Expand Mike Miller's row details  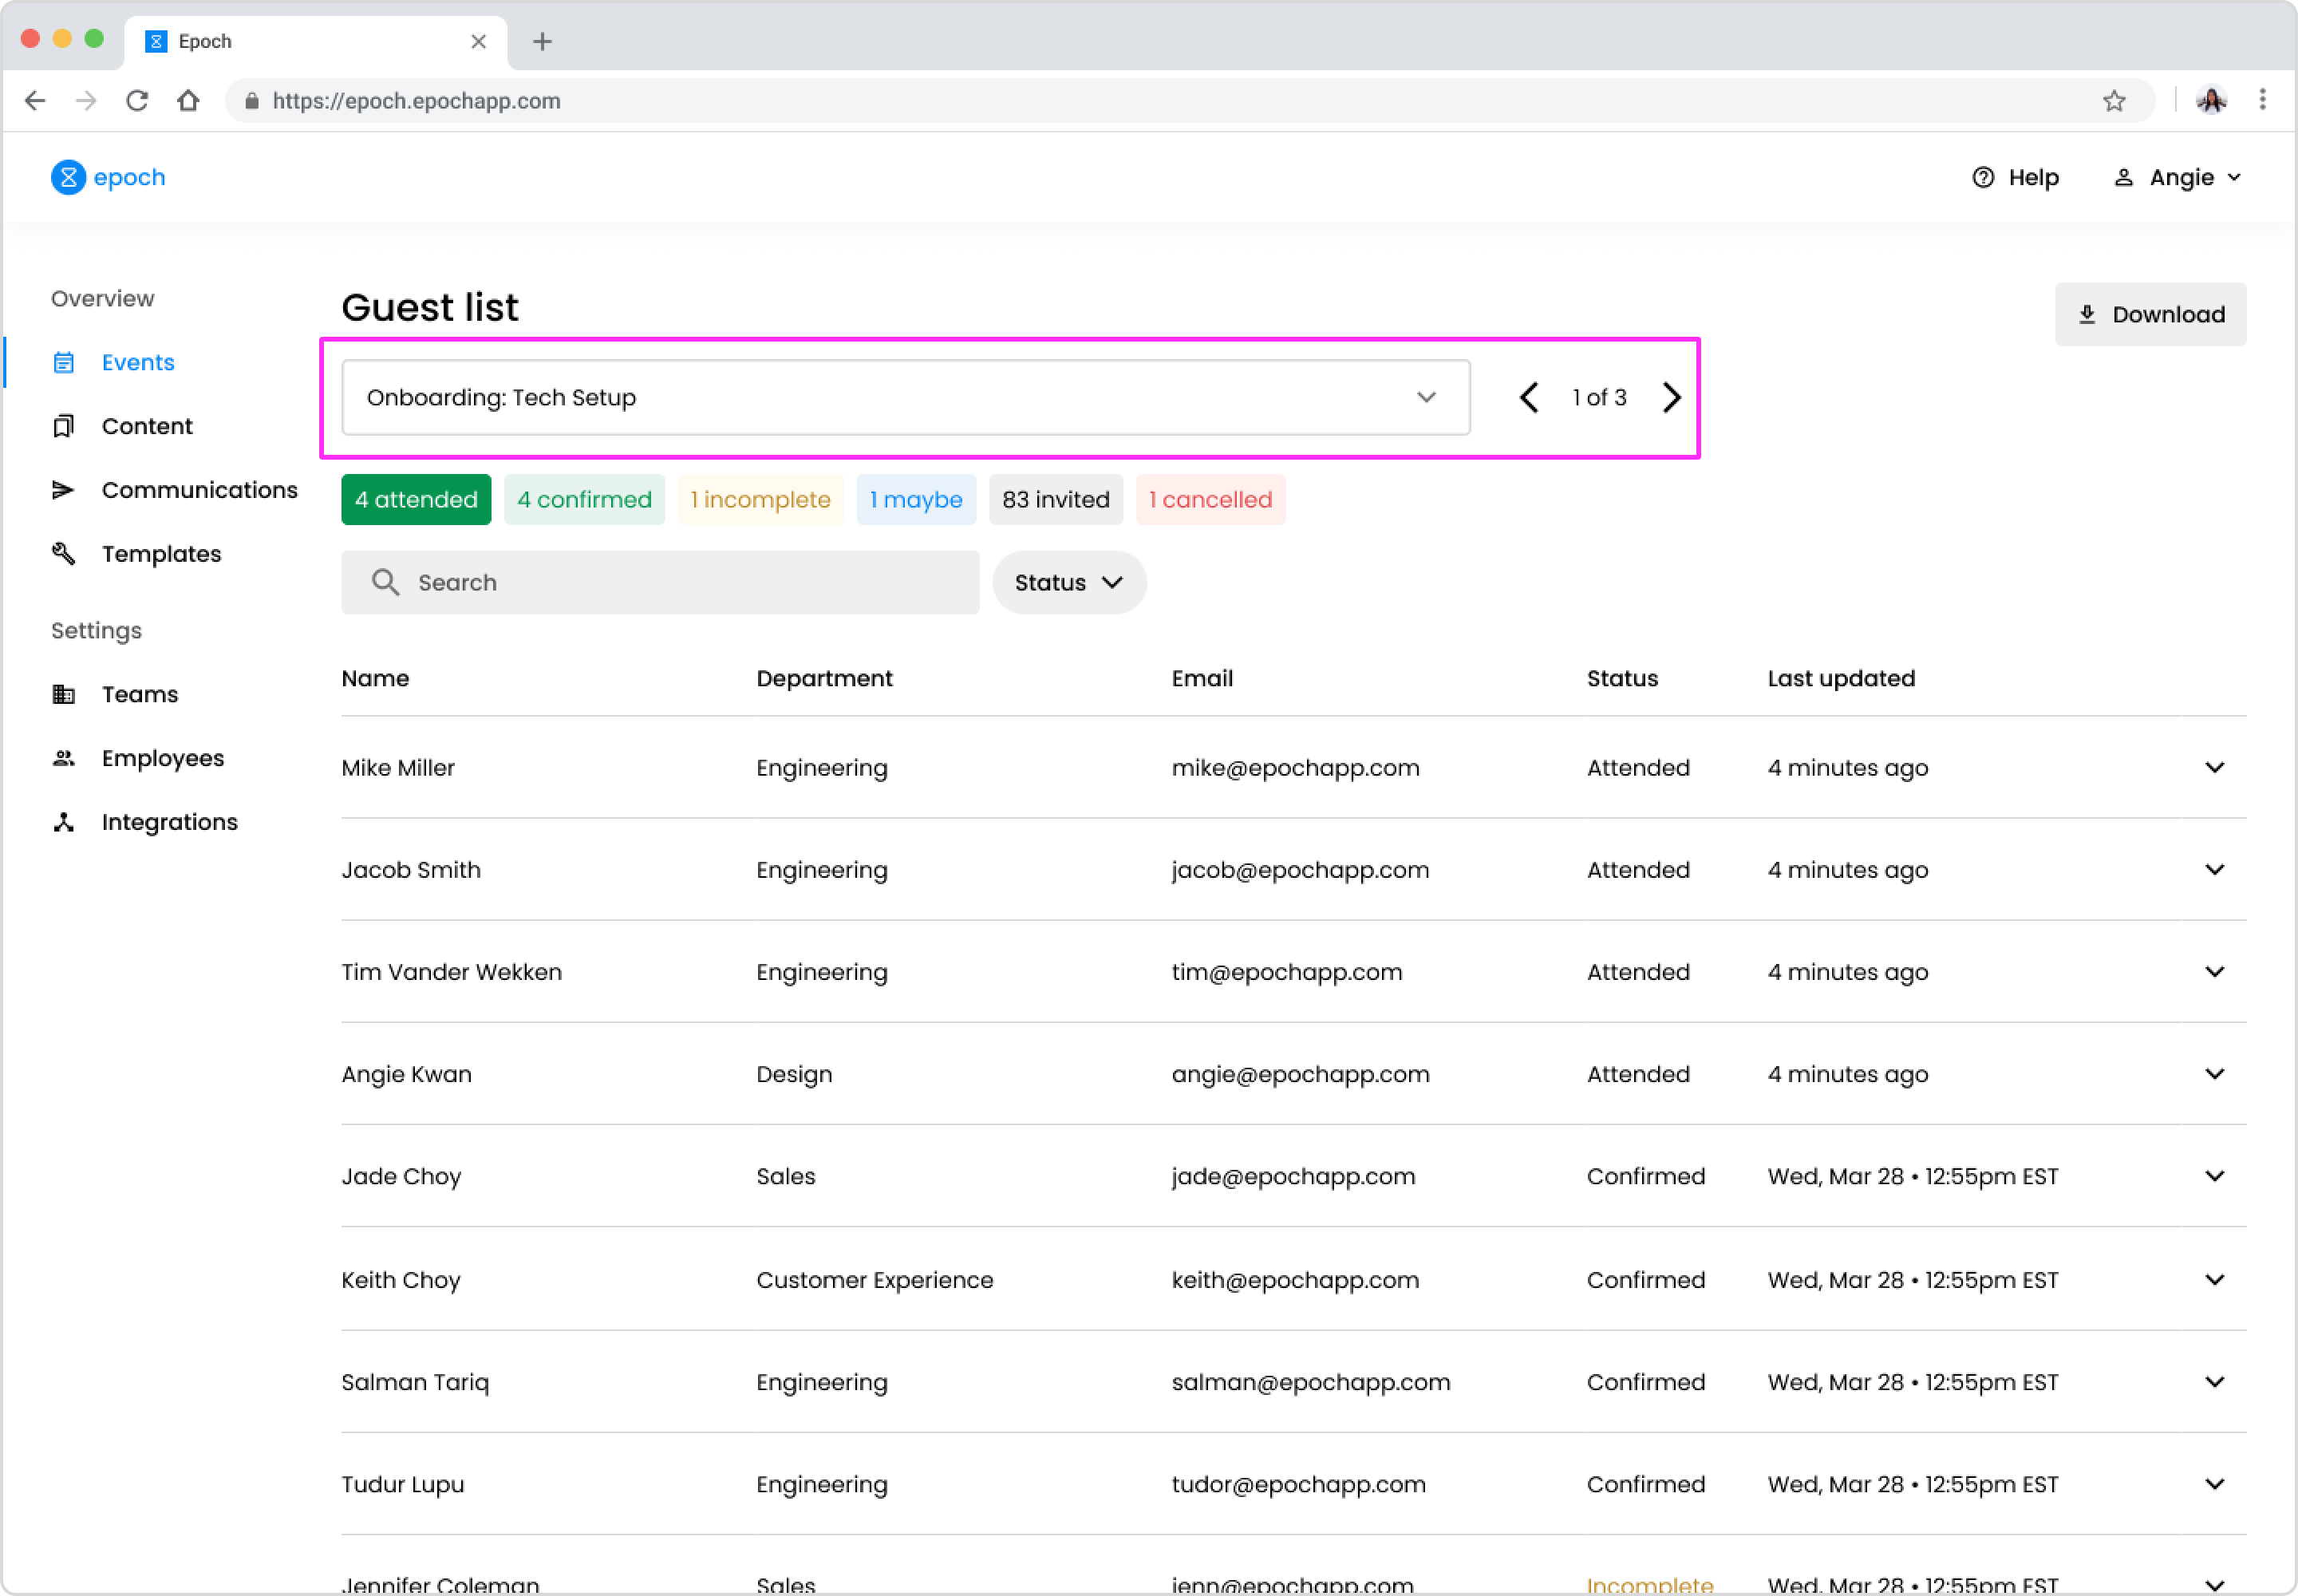pyautogui.click(x=2214, y=767)
